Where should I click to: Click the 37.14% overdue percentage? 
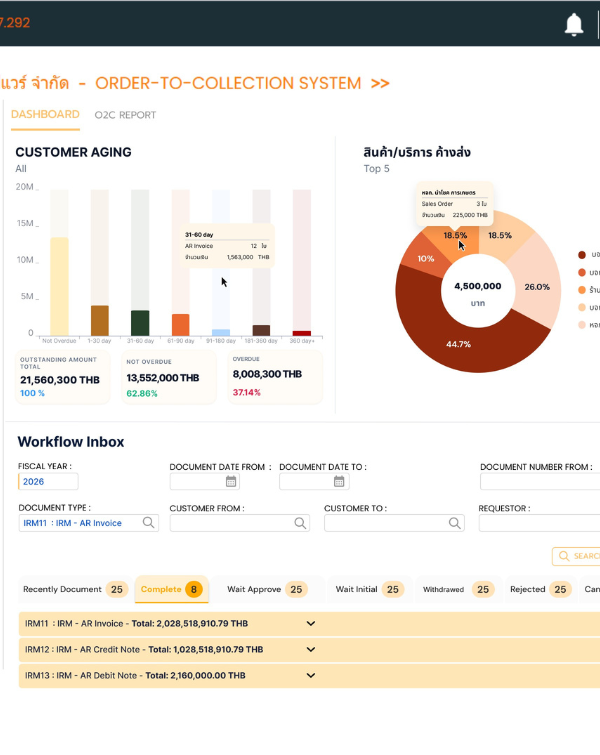247,392
